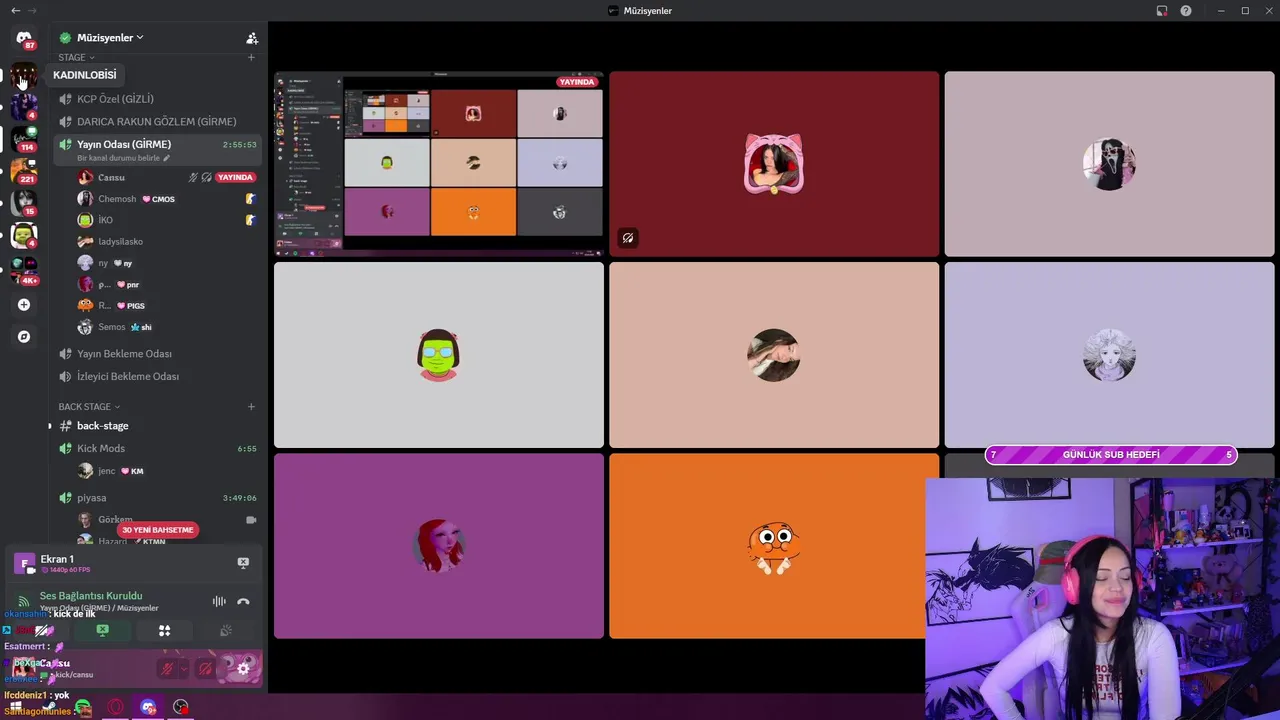Select user Chemosh in voice list
The height and width of the screenshot is (720, 1280).
point(166,199)
